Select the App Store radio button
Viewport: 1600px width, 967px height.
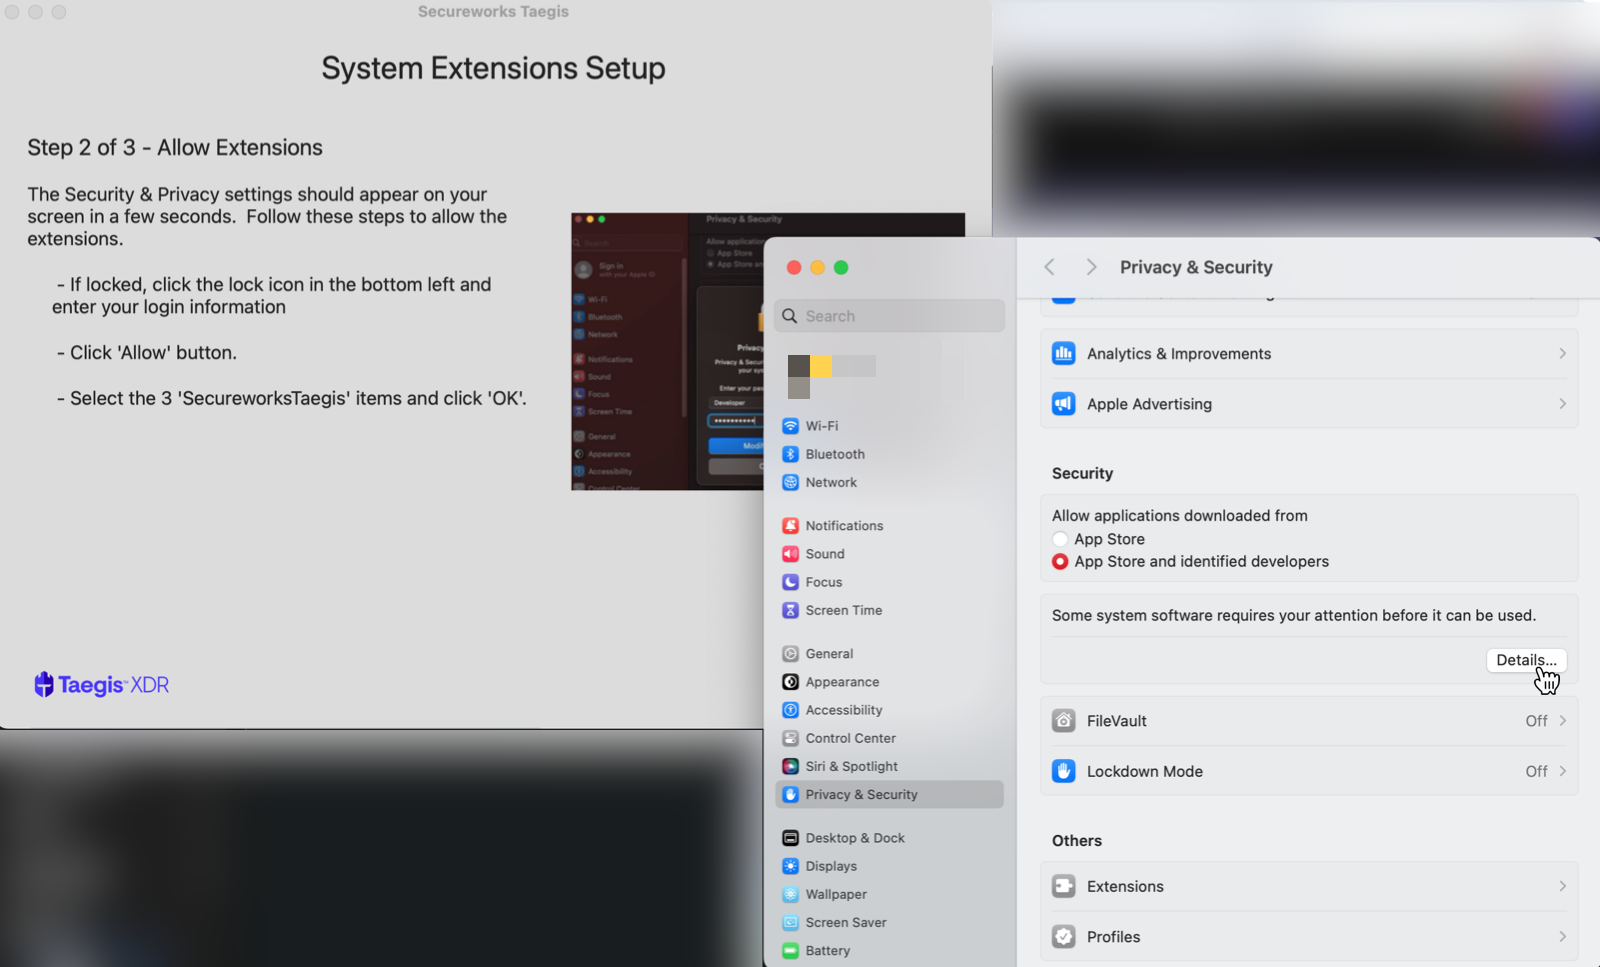click(x=1060, y=539)
